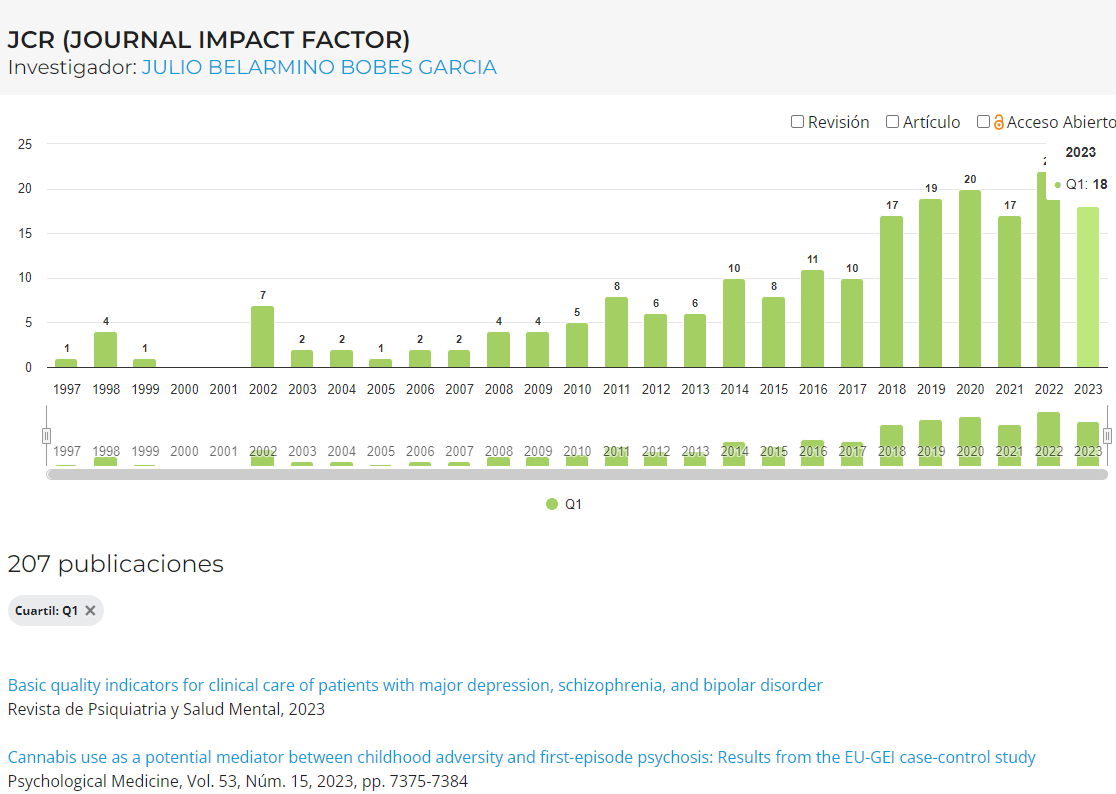Enable the Revisión checkbox
Viewport: 1116px width, 794px height.
coord(797,122)
